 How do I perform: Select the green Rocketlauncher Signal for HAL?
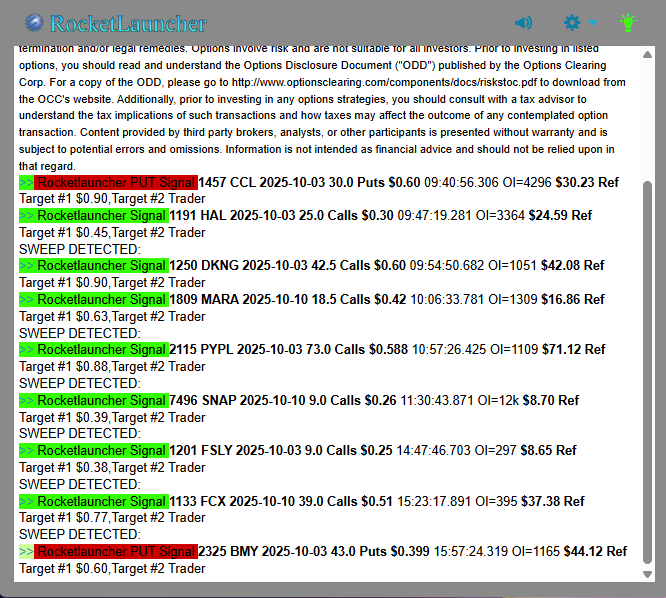pos(101,215)
